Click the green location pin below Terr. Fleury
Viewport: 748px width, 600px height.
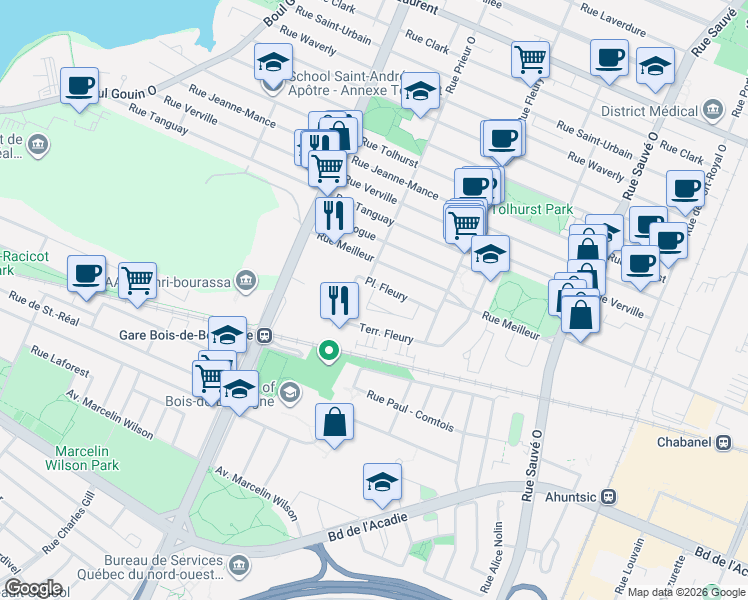click(328, 352)
